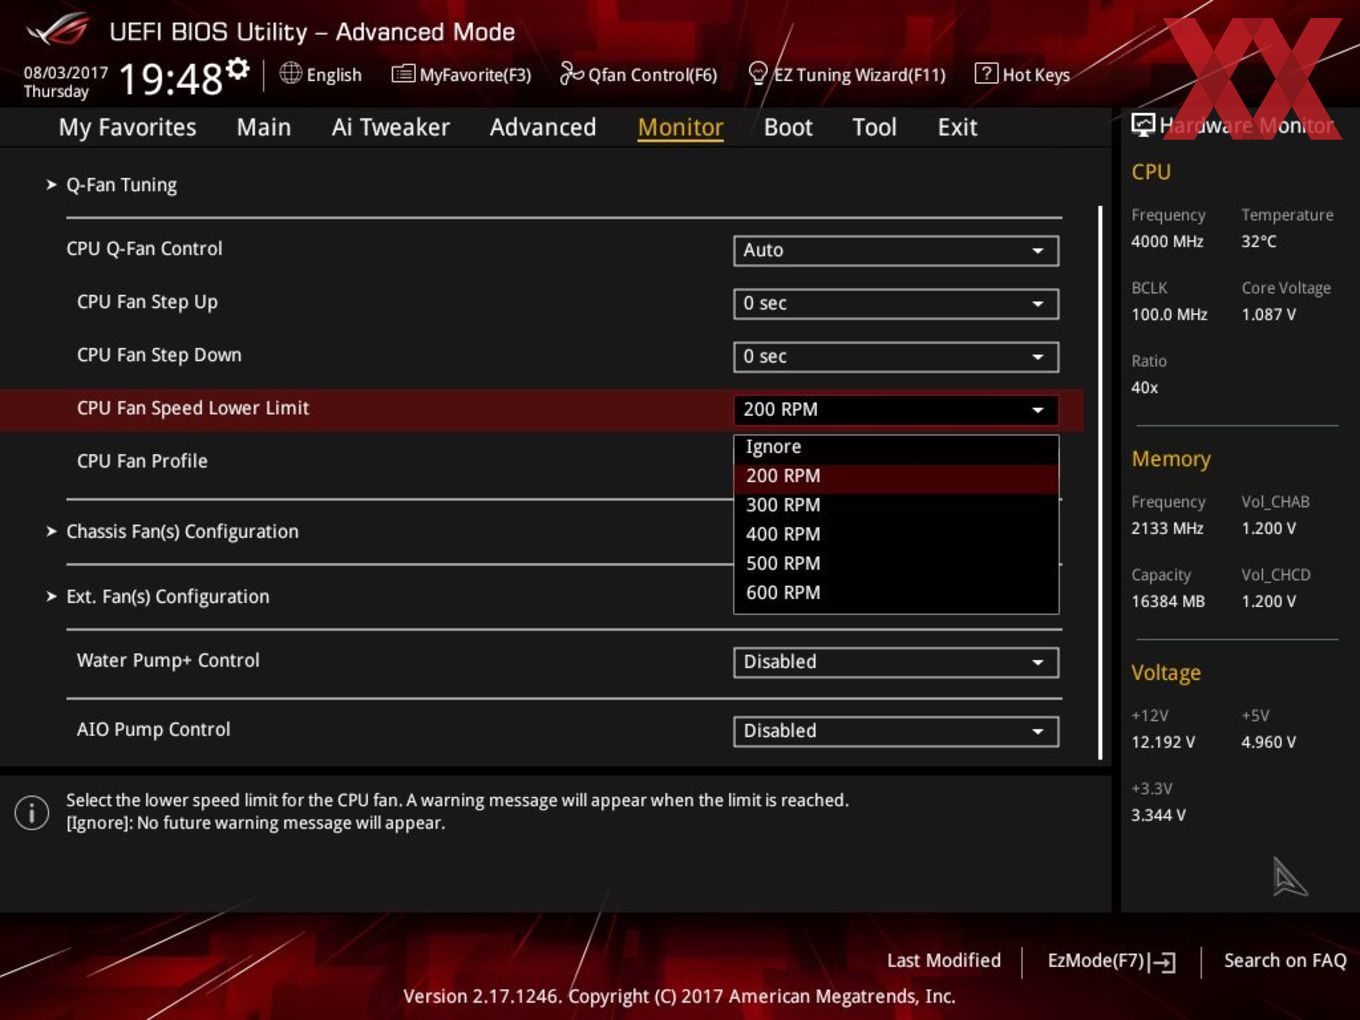
Task: Click the +12V value 12.192 V
Action: [x=1163, y=742]
